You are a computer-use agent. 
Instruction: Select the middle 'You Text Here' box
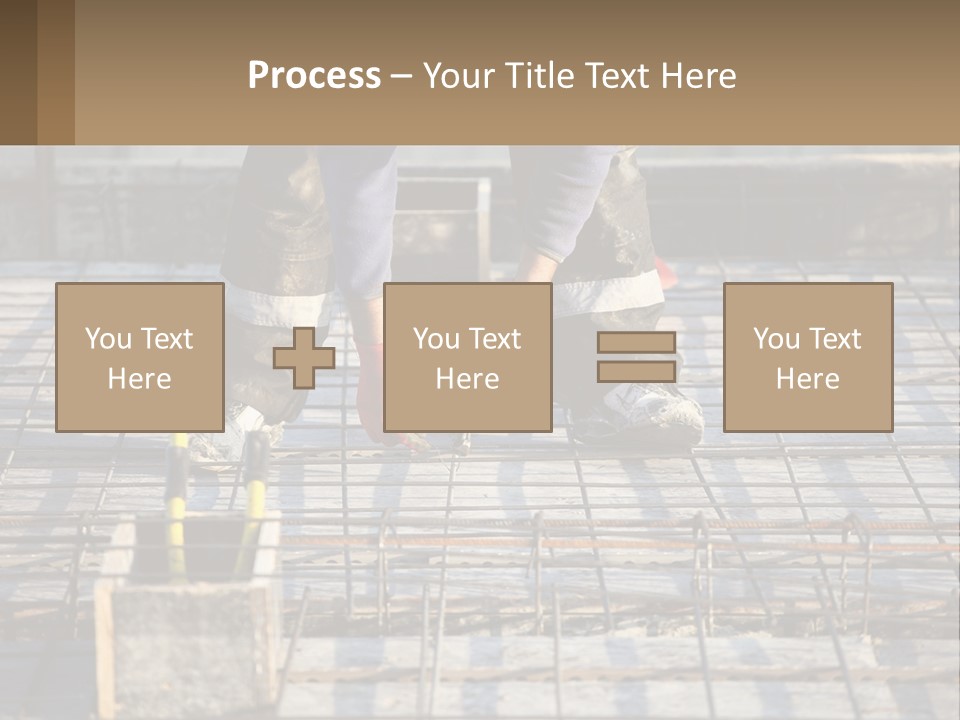467,358
